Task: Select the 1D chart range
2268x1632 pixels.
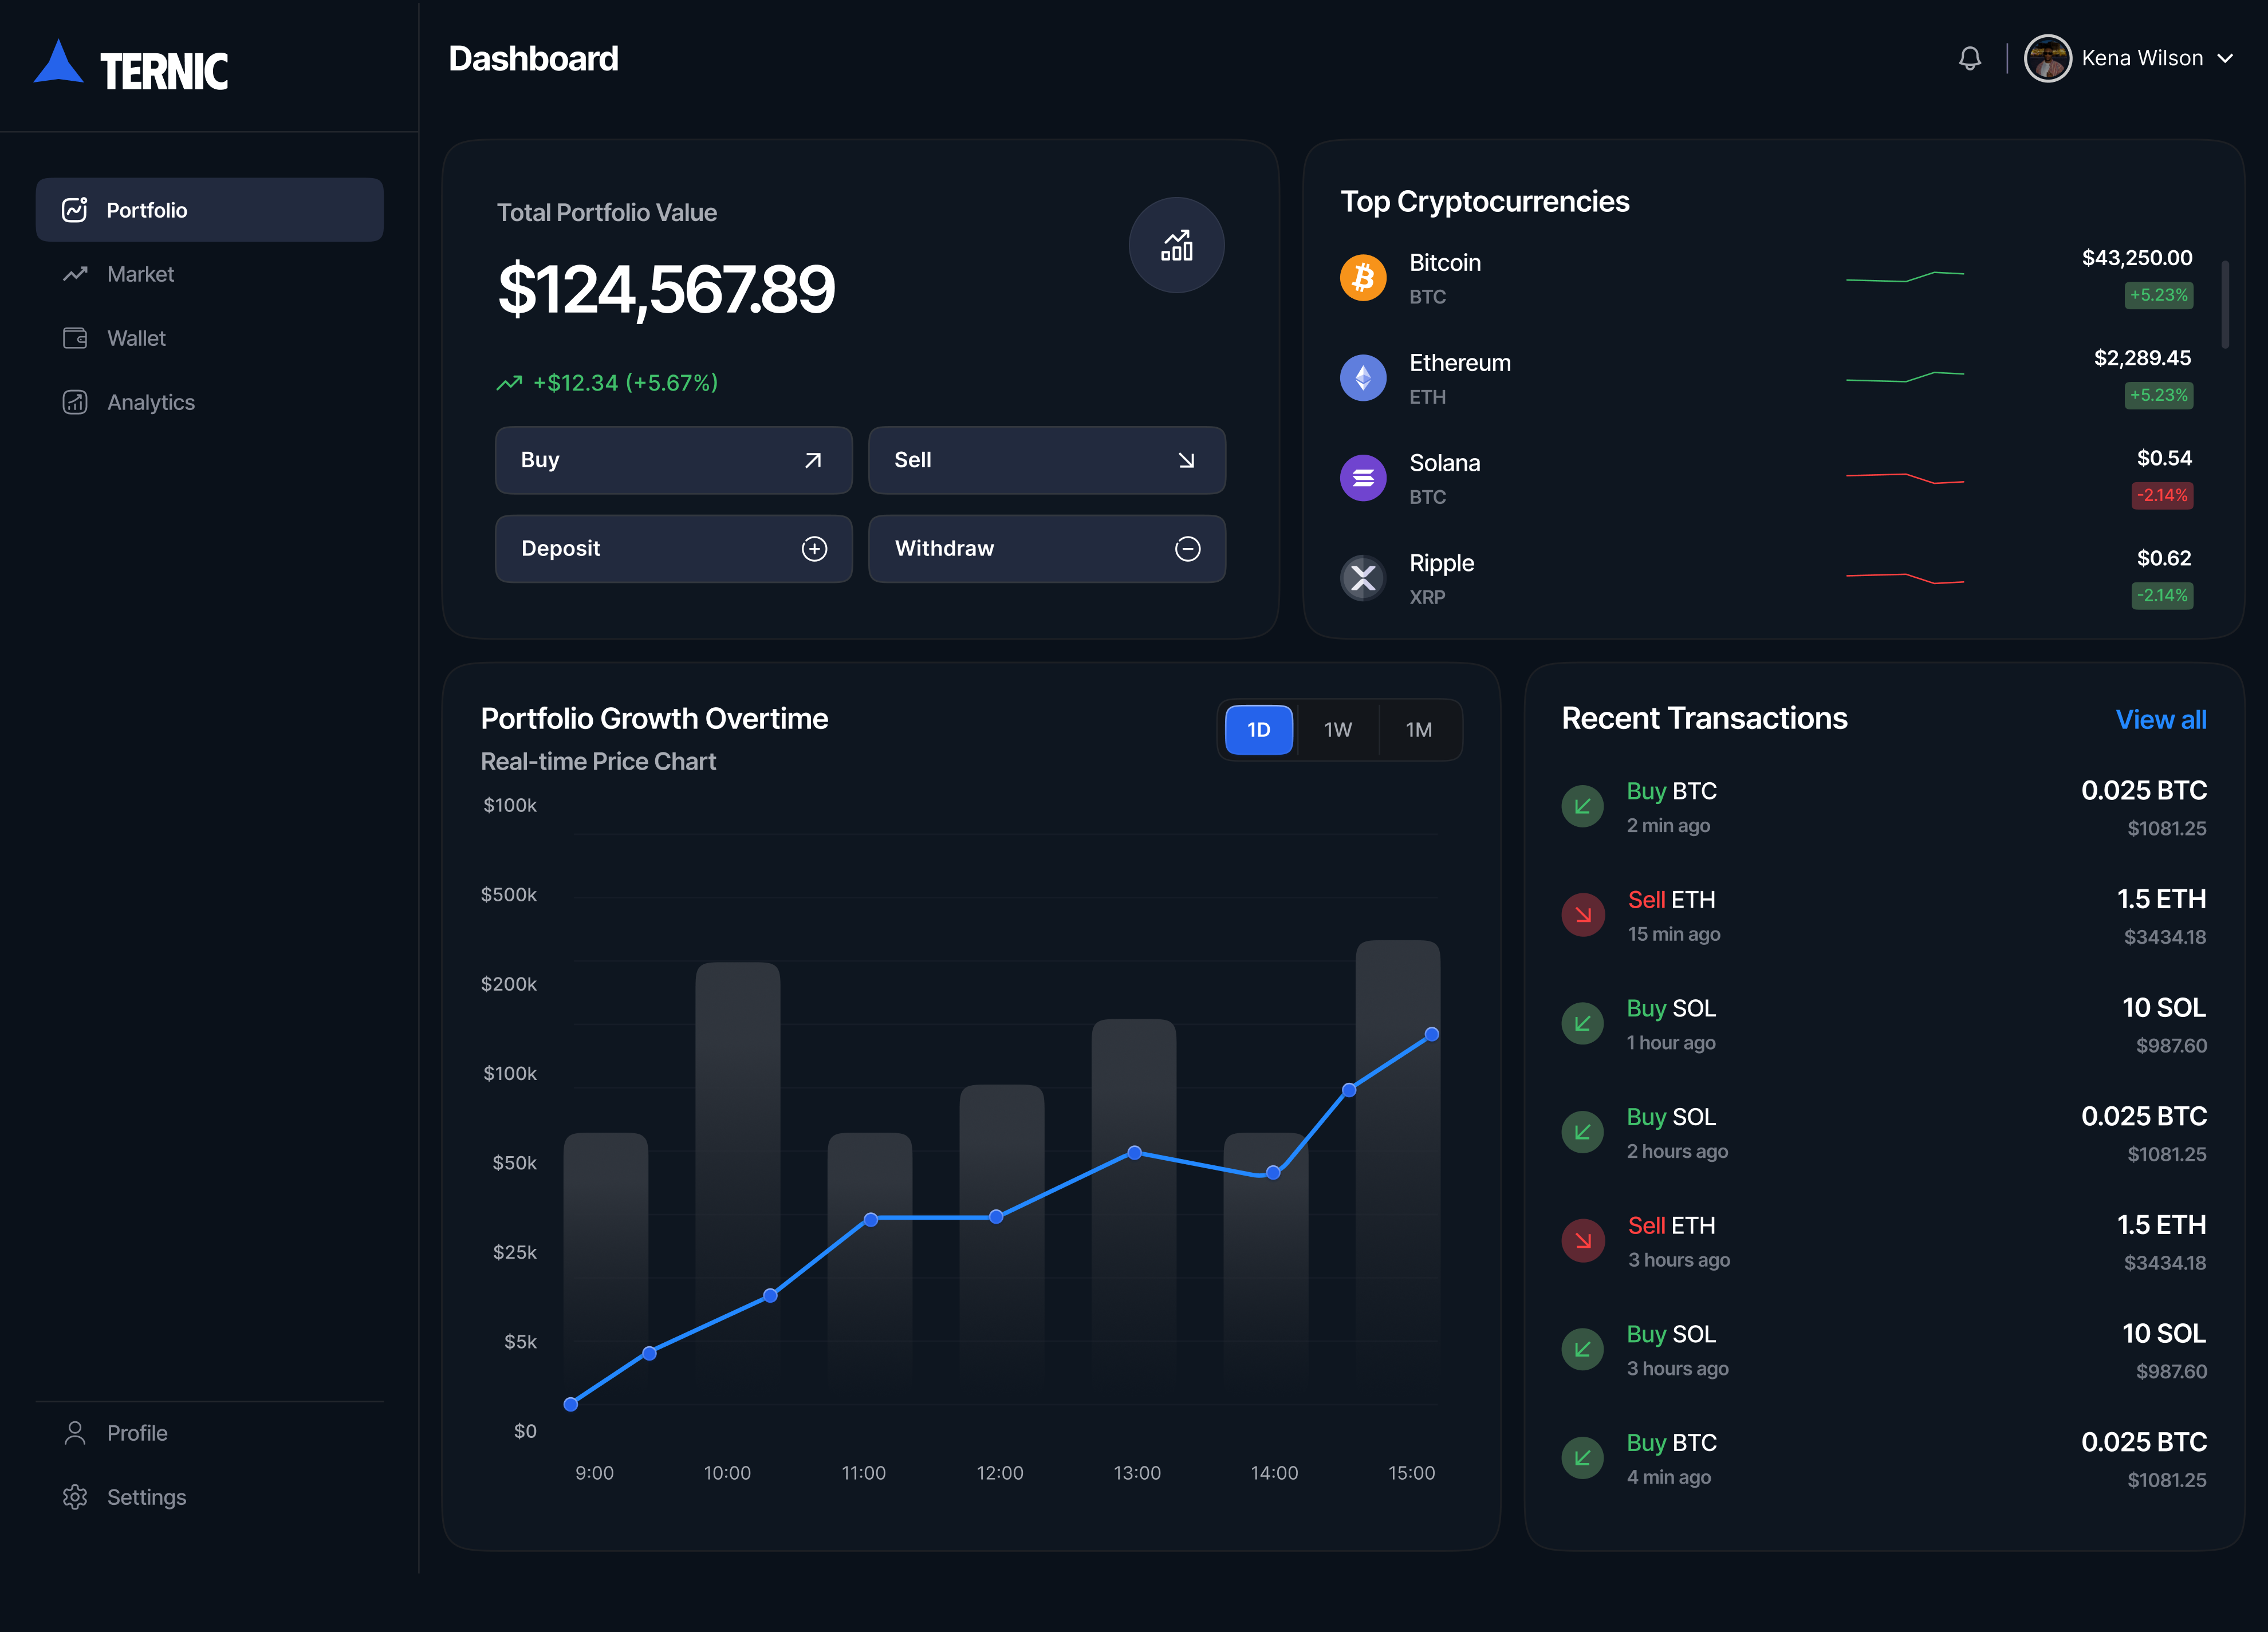Action: [x=1258, y=730]
